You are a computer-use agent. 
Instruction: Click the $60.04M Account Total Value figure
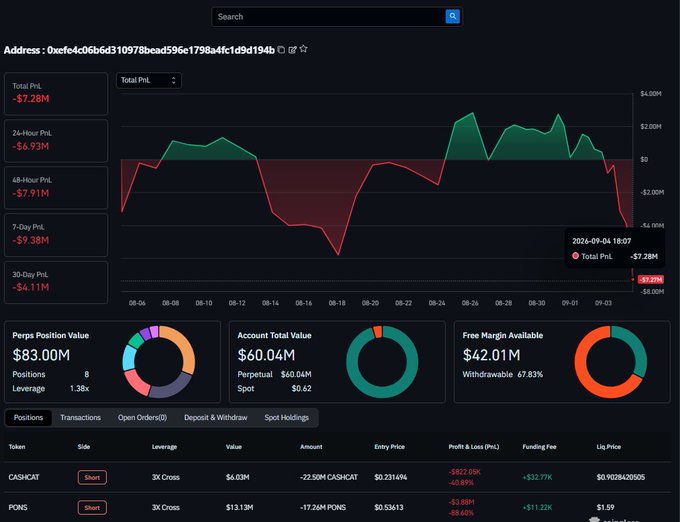click(266, 355)
